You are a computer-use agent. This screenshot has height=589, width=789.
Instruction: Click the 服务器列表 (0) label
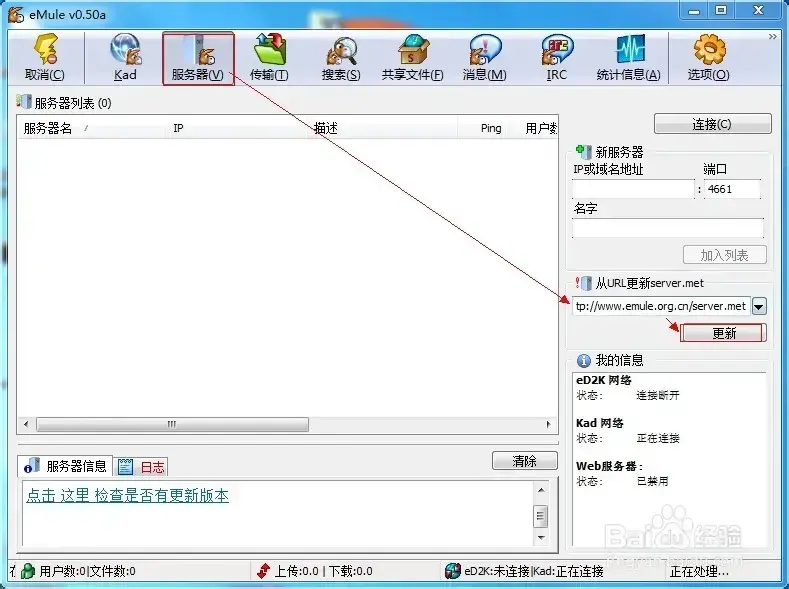pos(73,103)
